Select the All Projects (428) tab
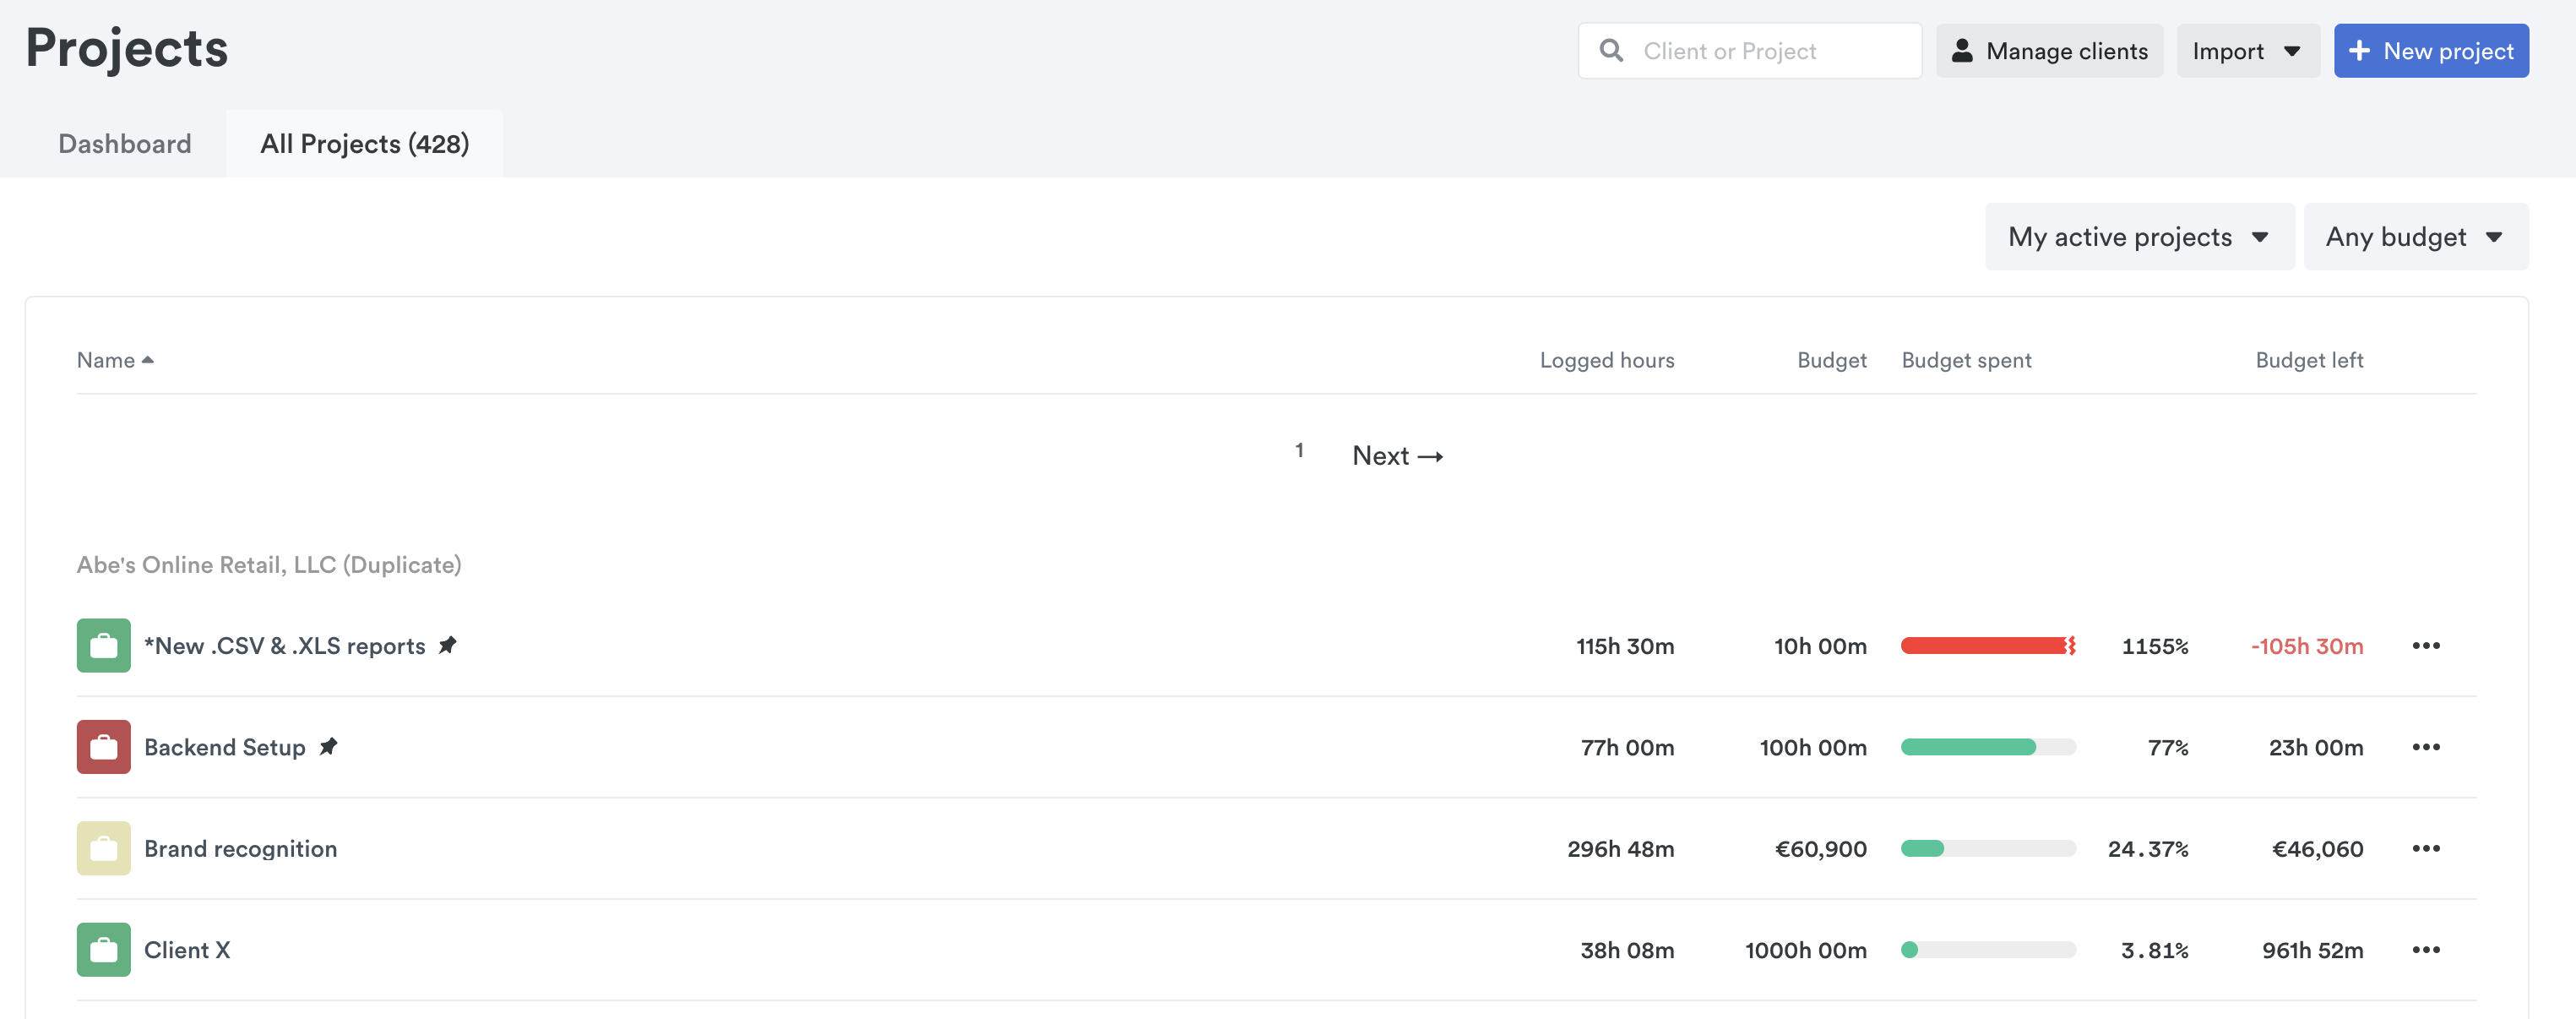The image size is (2576, 1019). tap(364, 144)
